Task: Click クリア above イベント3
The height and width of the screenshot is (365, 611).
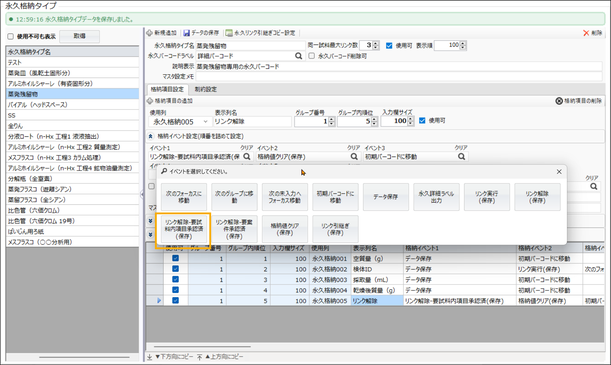Action: [x=461, y=148]
